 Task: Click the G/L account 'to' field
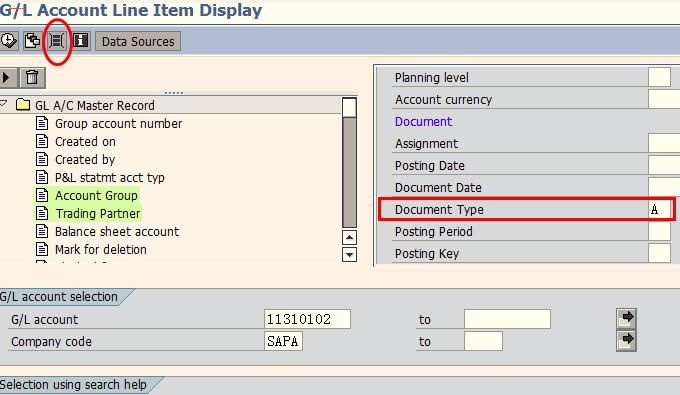click(x=507, y=319)
